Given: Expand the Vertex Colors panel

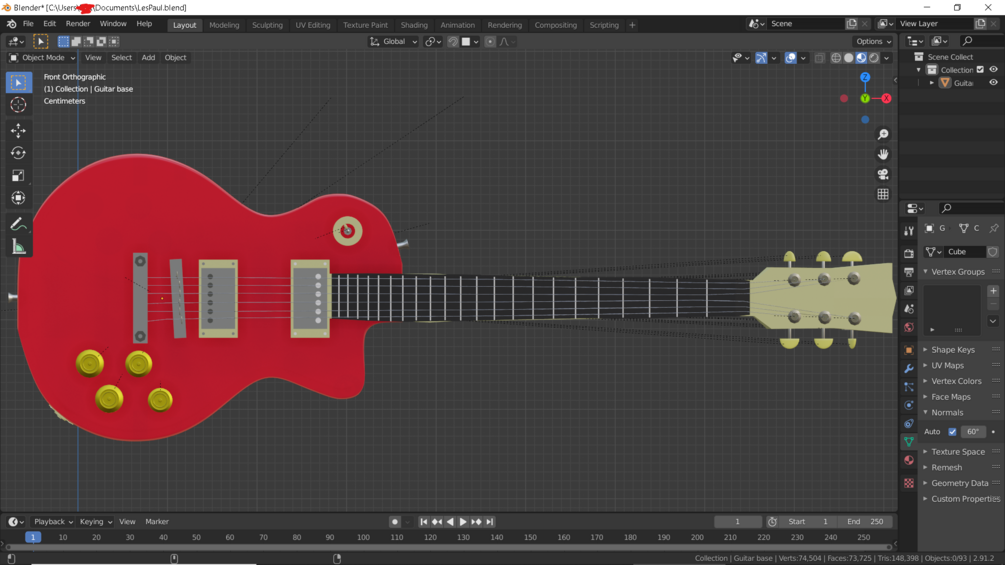Looking at the screenshot, I should click(956, 381).
